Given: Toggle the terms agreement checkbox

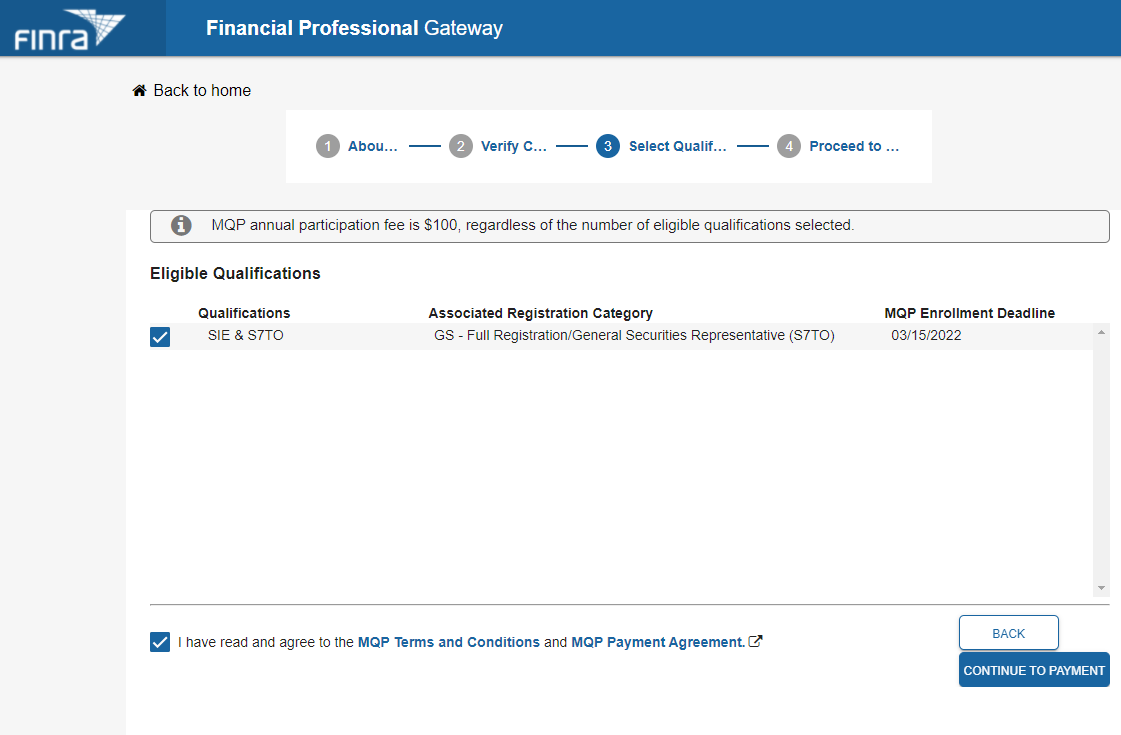Looking at the screenshot, I should pyautogui.click(x=160, y=642).
